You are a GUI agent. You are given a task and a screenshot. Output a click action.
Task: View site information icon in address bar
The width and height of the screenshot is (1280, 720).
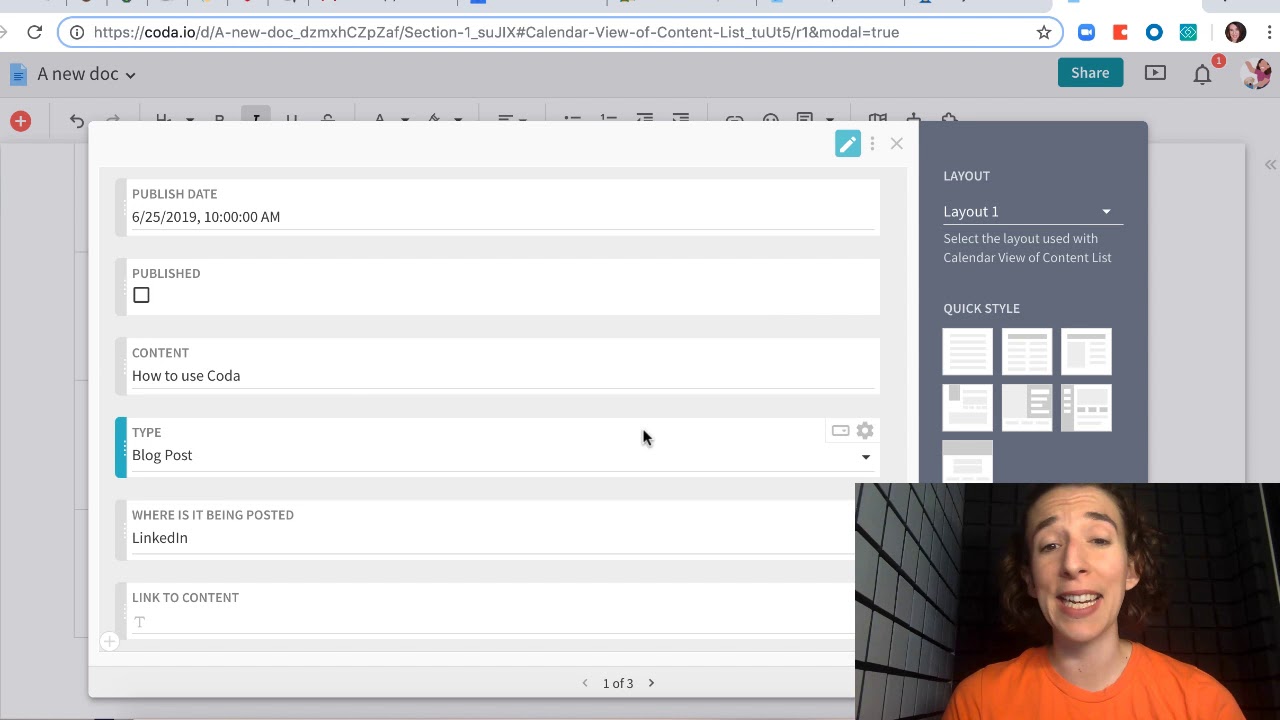coord(77,32)
